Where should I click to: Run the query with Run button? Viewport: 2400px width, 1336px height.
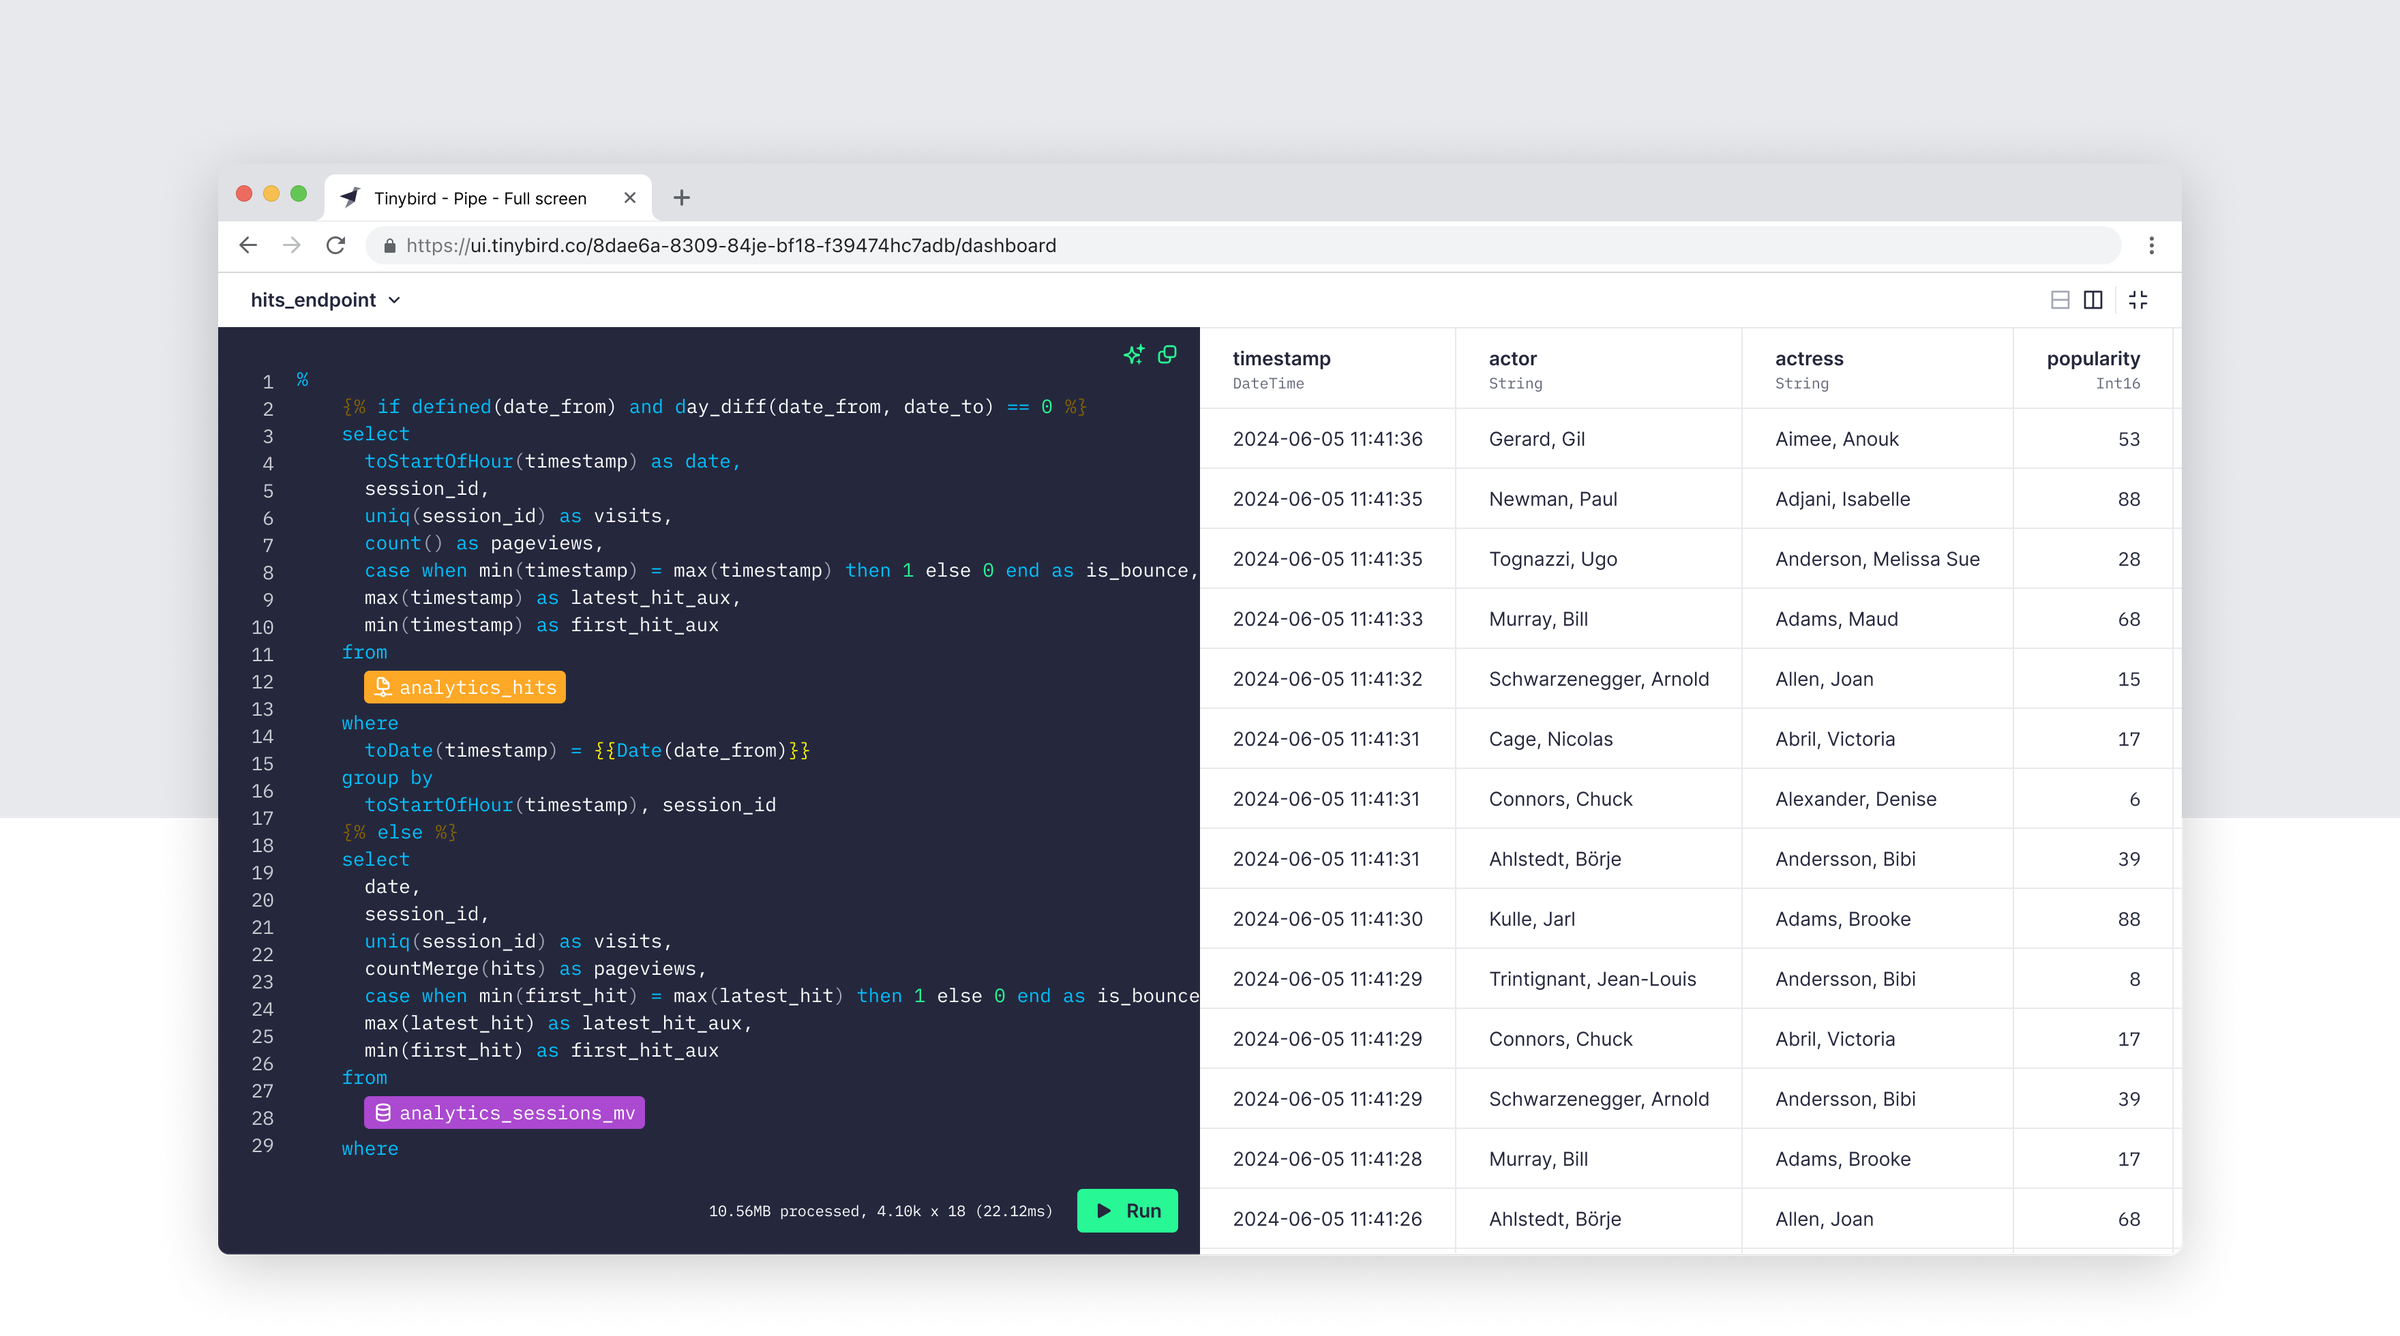pos(1127,1211)
